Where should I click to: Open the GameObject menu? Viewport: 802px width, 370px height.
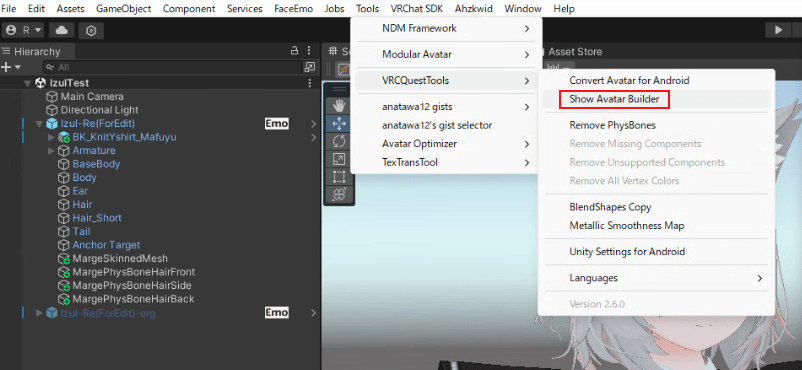[123, 9]
